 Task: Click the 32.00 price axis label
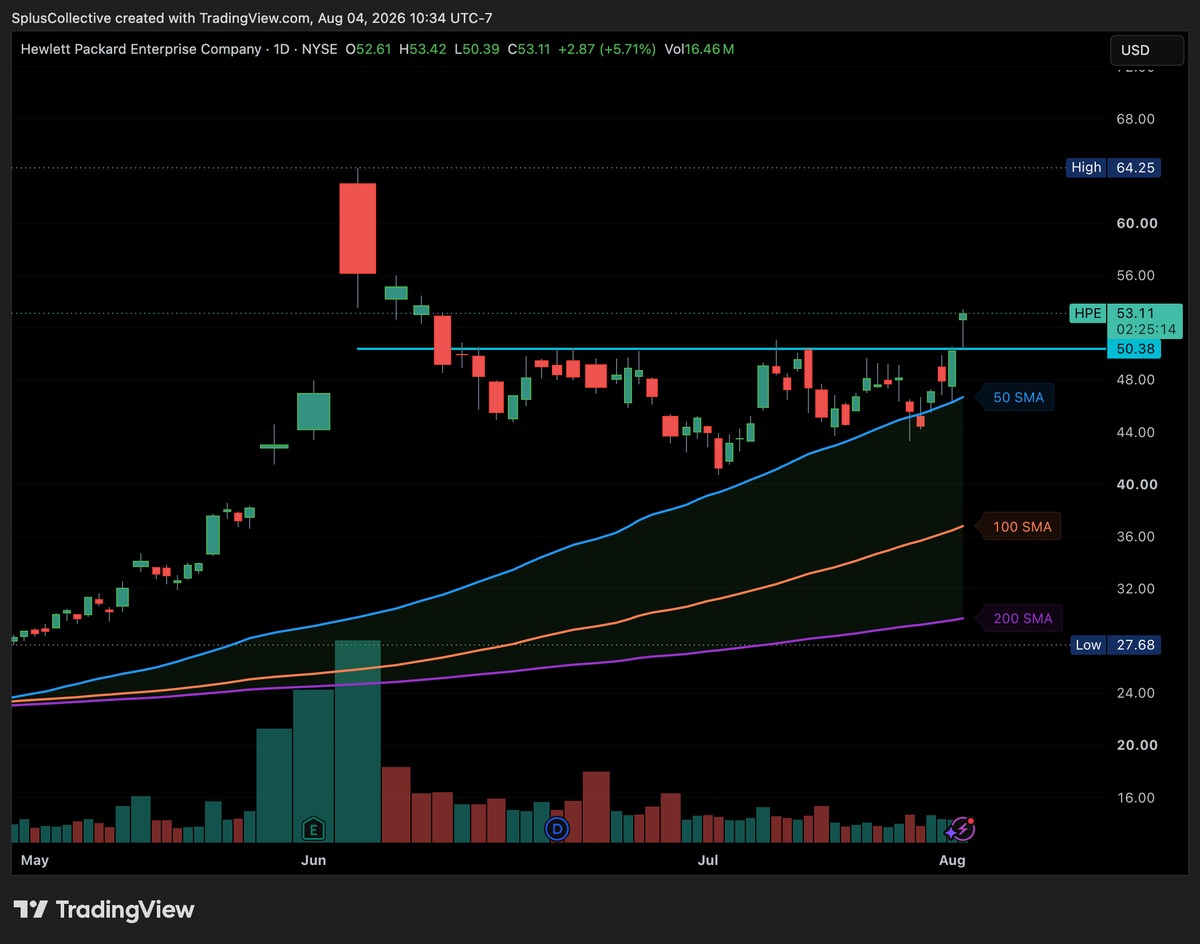(1135, 589)
